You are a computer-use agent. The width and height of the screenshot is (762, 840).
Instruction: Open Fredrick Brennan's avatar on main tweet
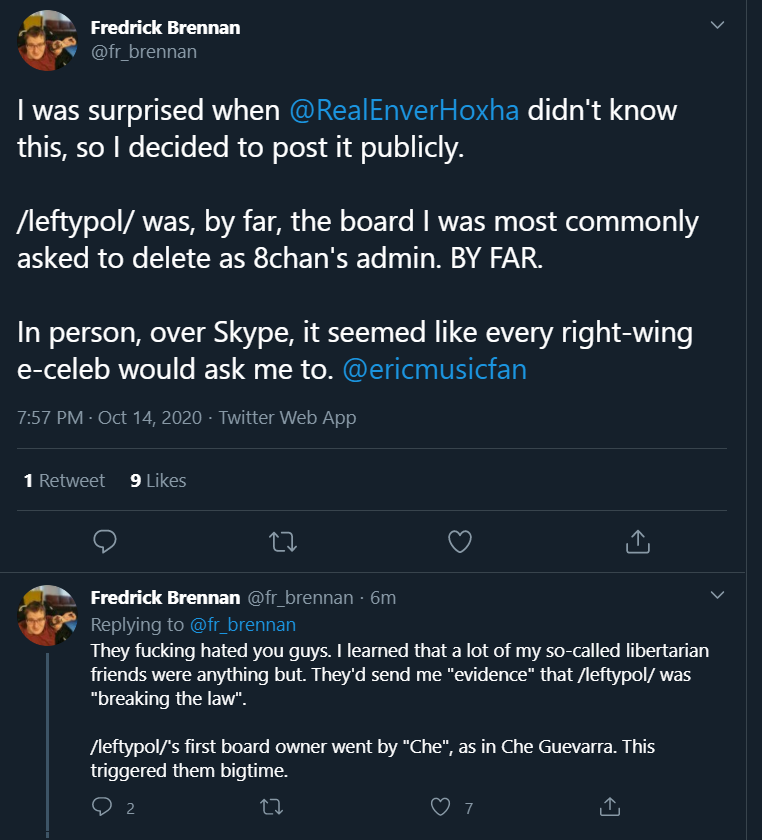coord(48,40)
